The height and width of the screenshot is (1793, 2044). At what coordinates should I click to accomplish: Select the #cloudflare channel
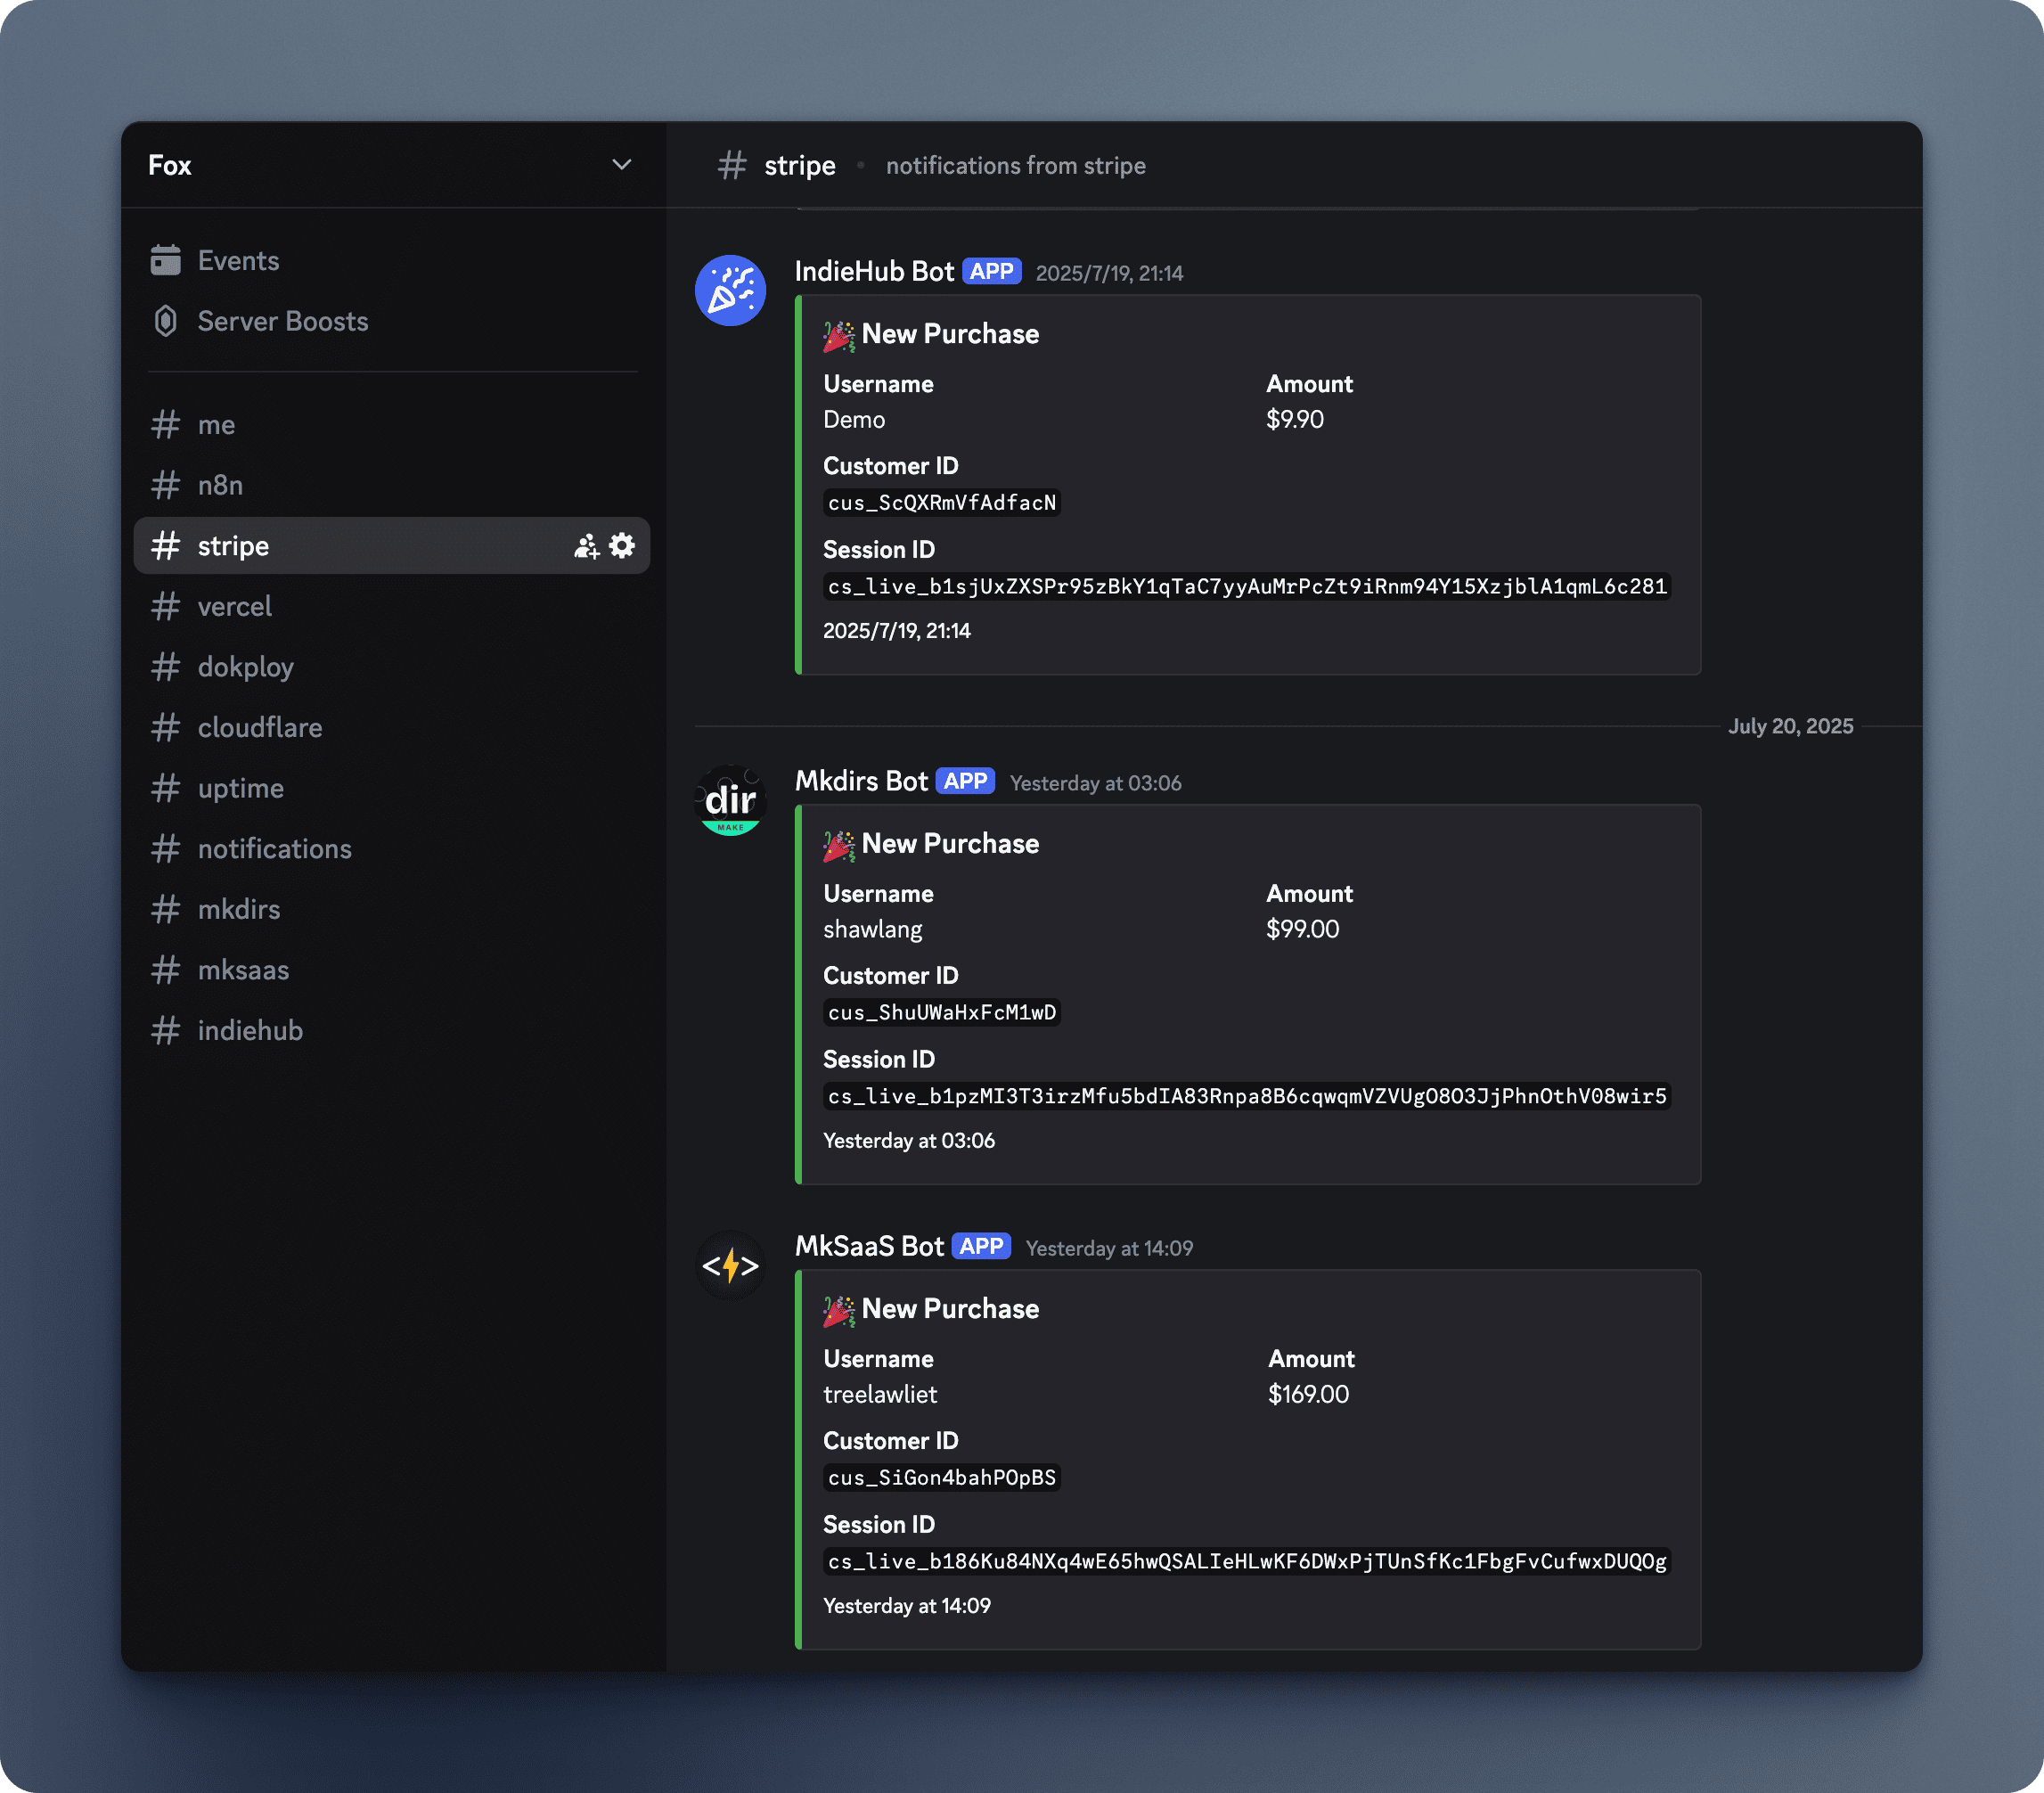[260, 727]
